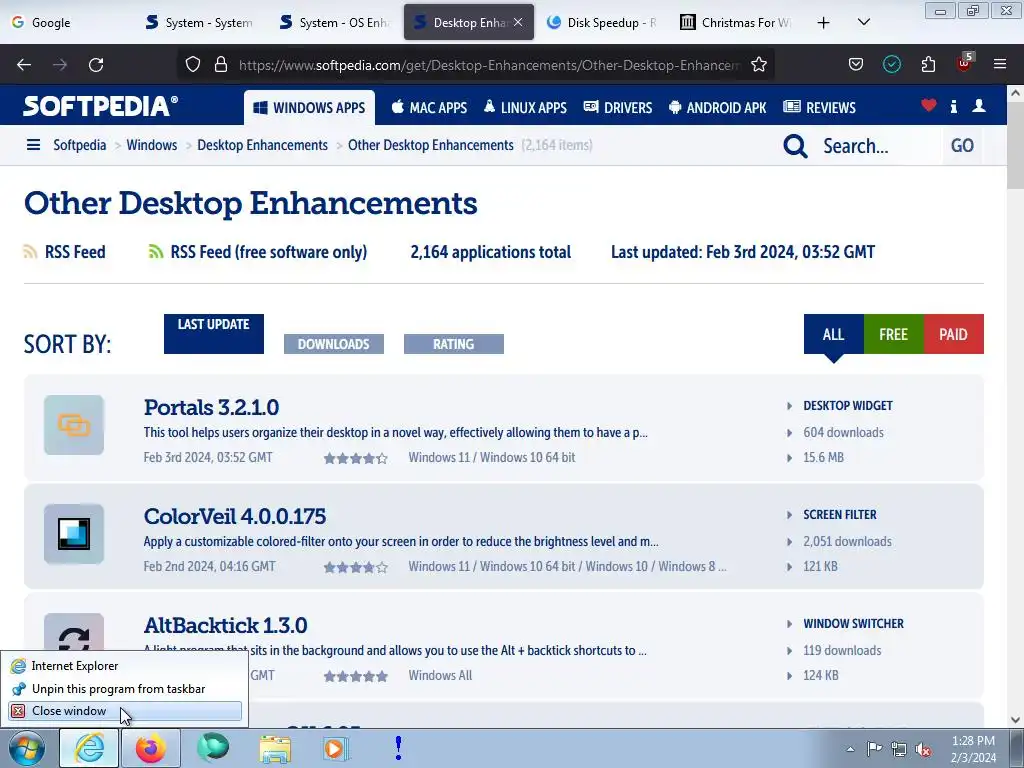Click the green RSS free software icon
1024x768 pixels.
[x=155, y=252]
